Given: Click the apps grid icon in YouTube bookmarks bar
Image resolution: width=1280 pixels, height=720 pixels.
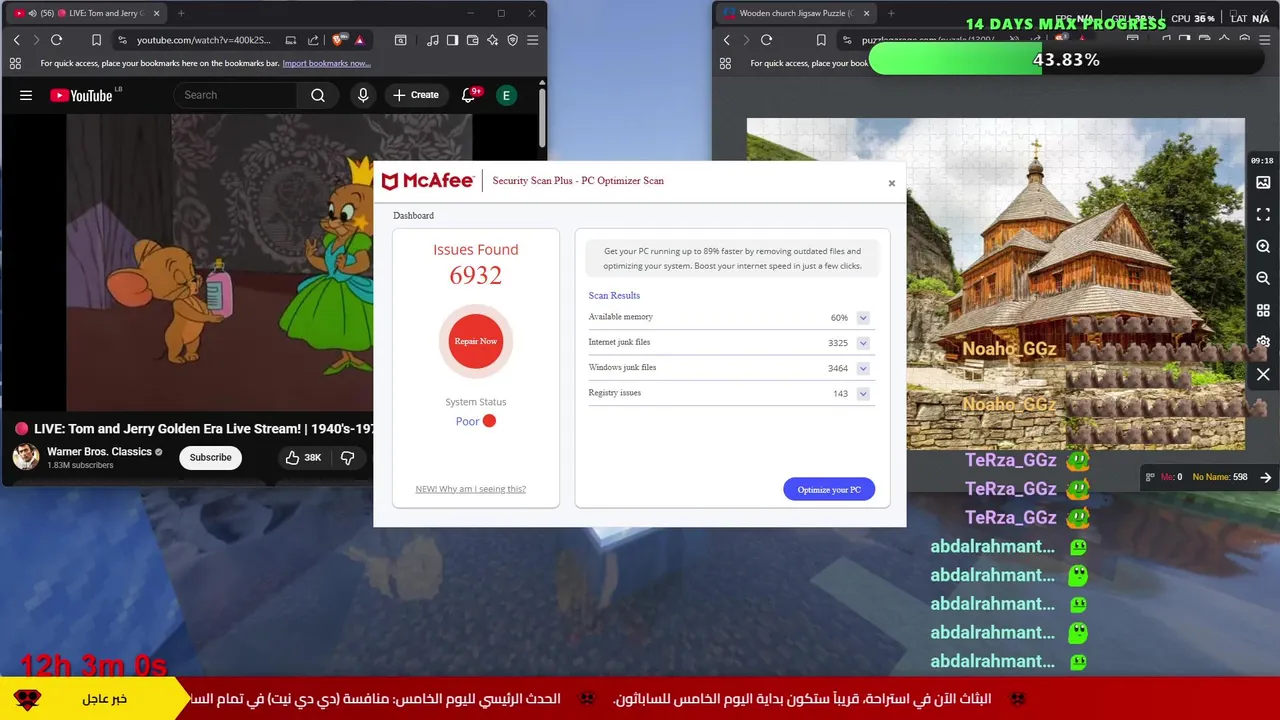Looking at the screenshot, I should coord(15,63).
